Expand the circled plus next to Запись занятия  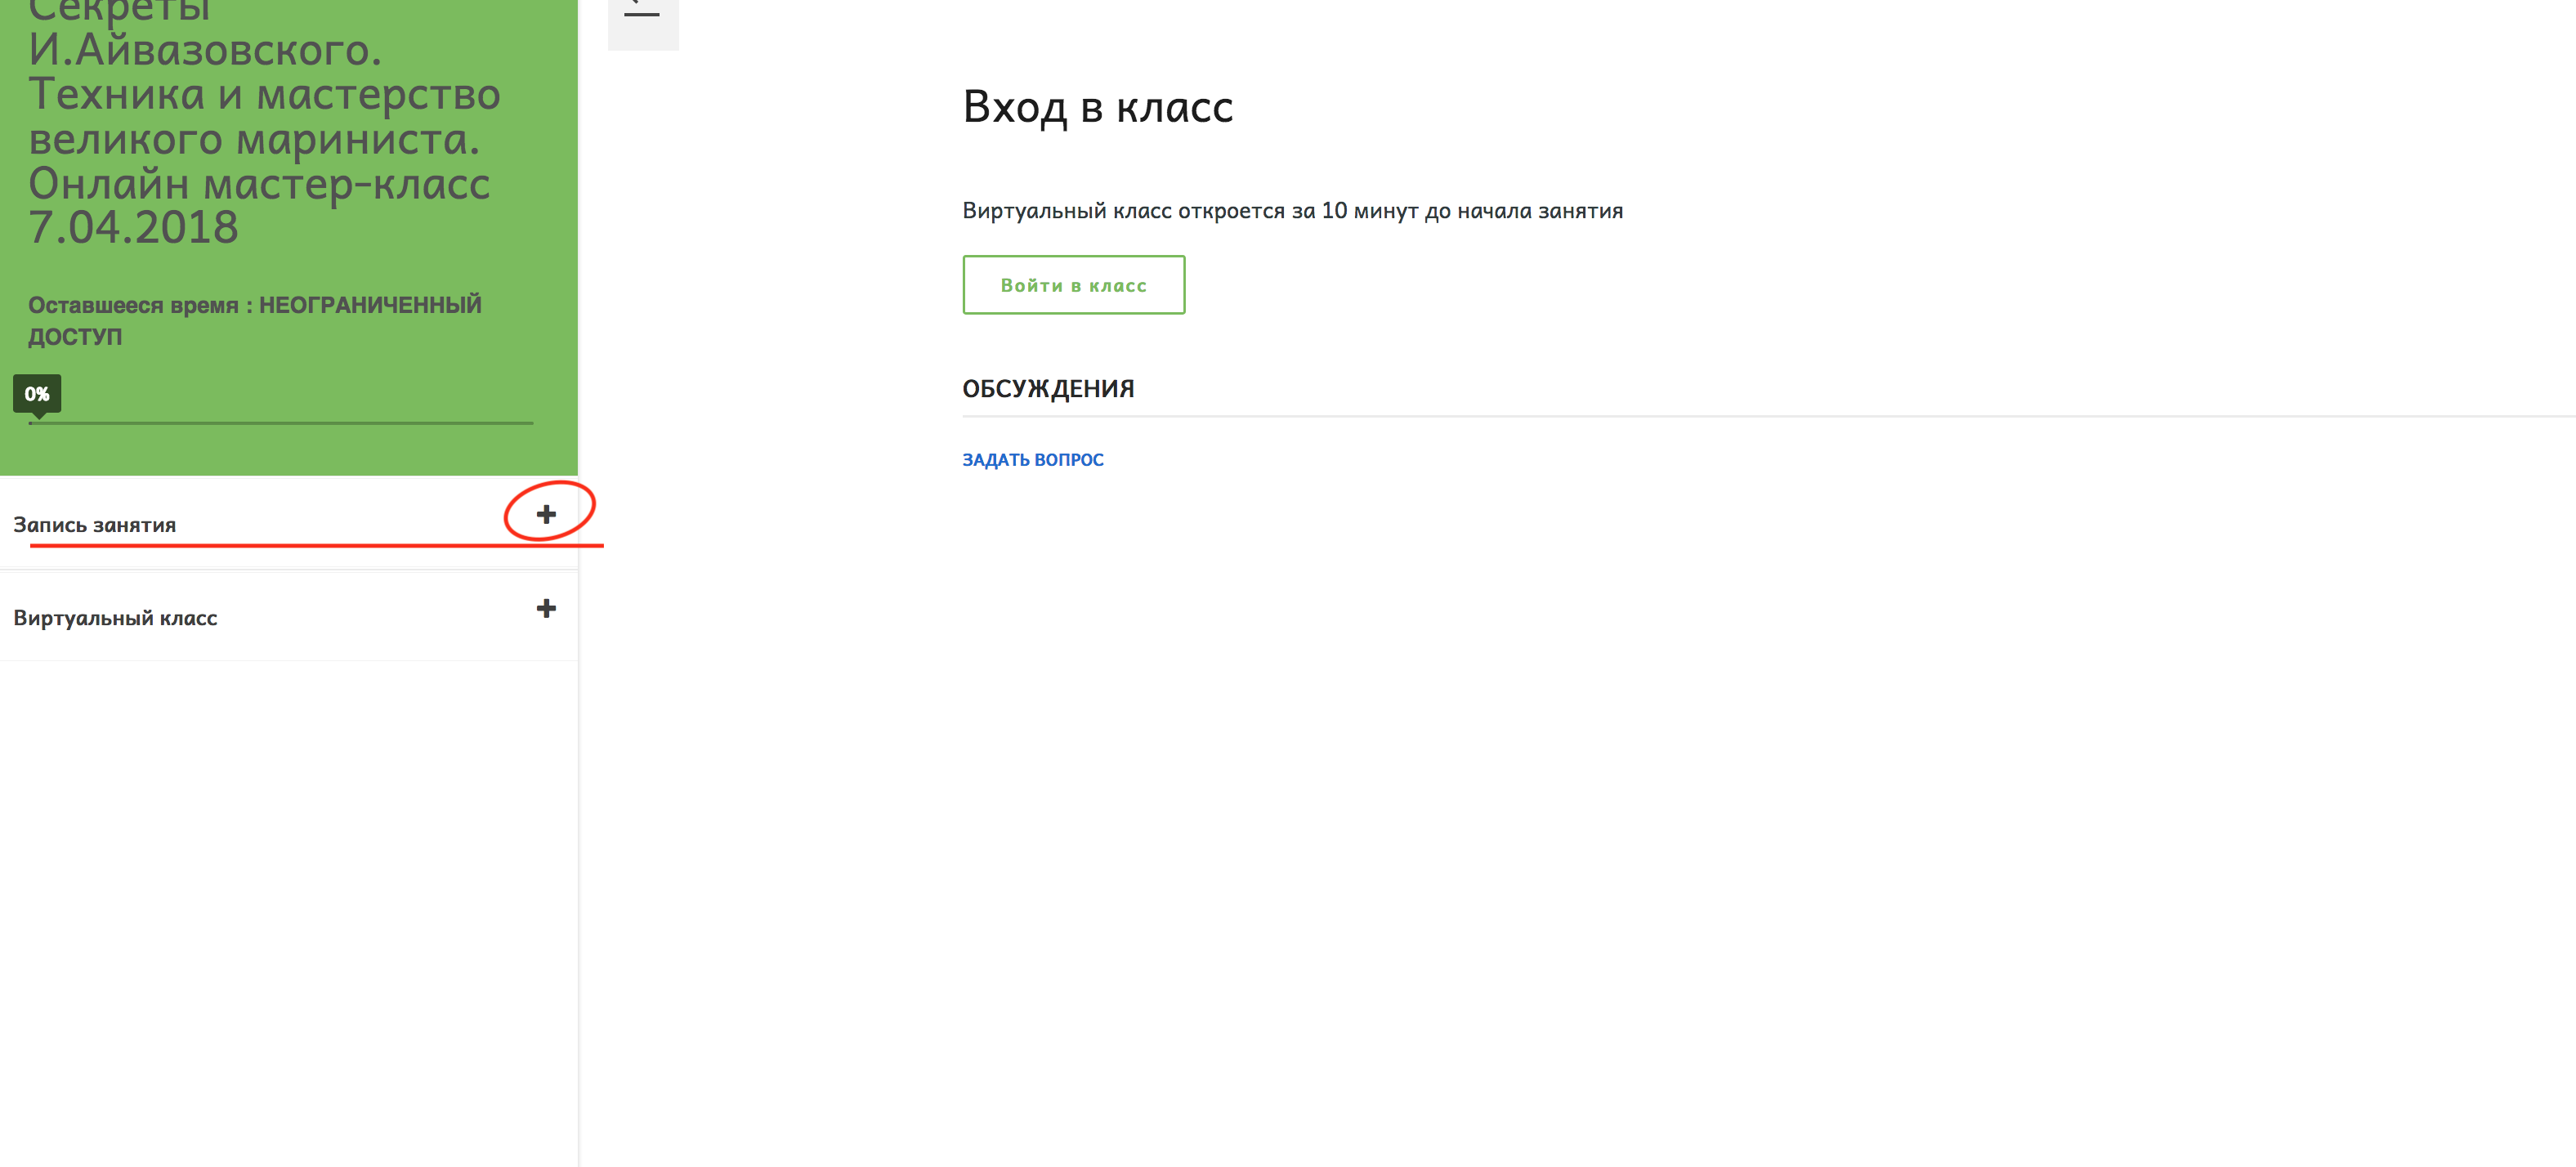[x=546, y=514]
